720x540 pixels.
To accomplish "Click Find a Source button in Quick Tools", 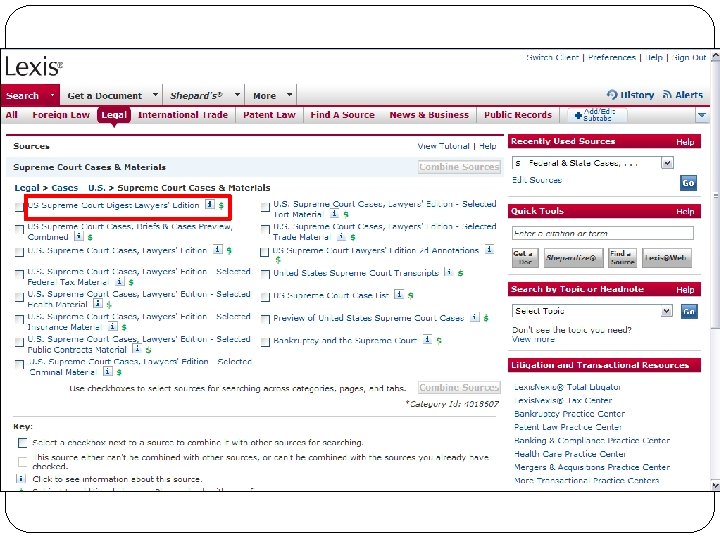I will 622,258.
